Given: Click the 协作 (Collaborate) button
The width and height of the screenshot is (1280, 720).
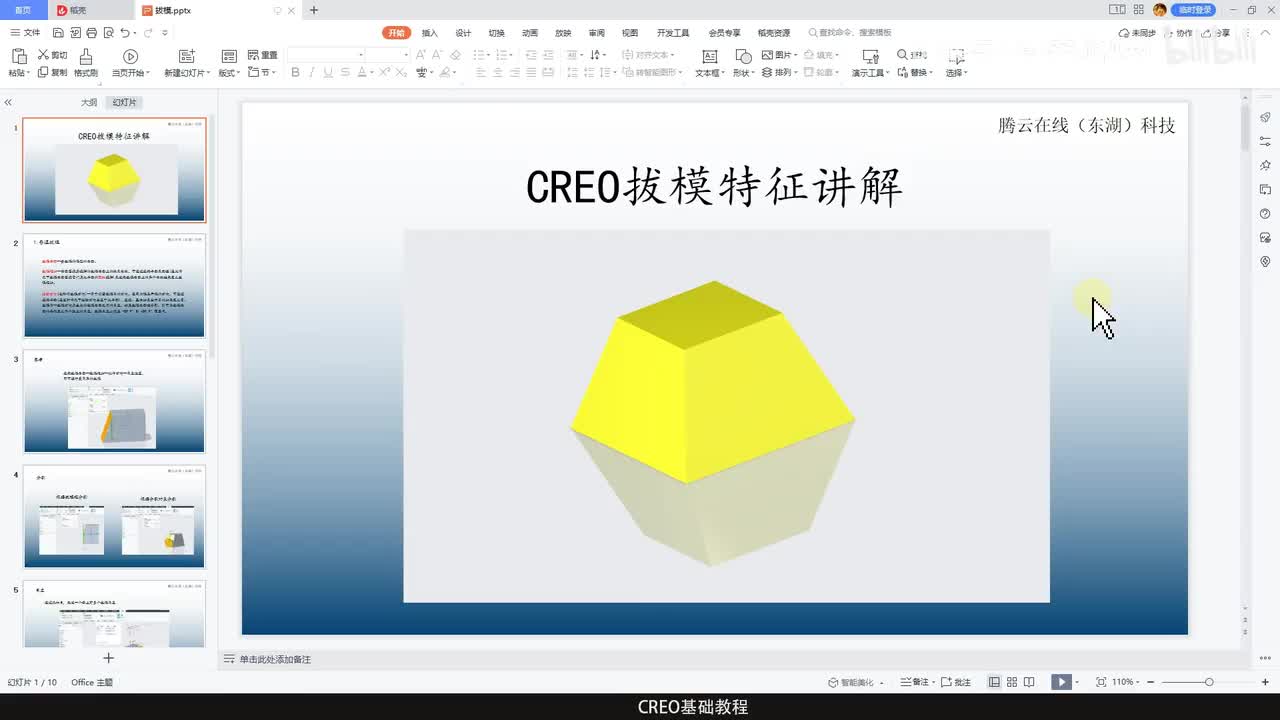Looking at the screenshot, I should 1178,33.
